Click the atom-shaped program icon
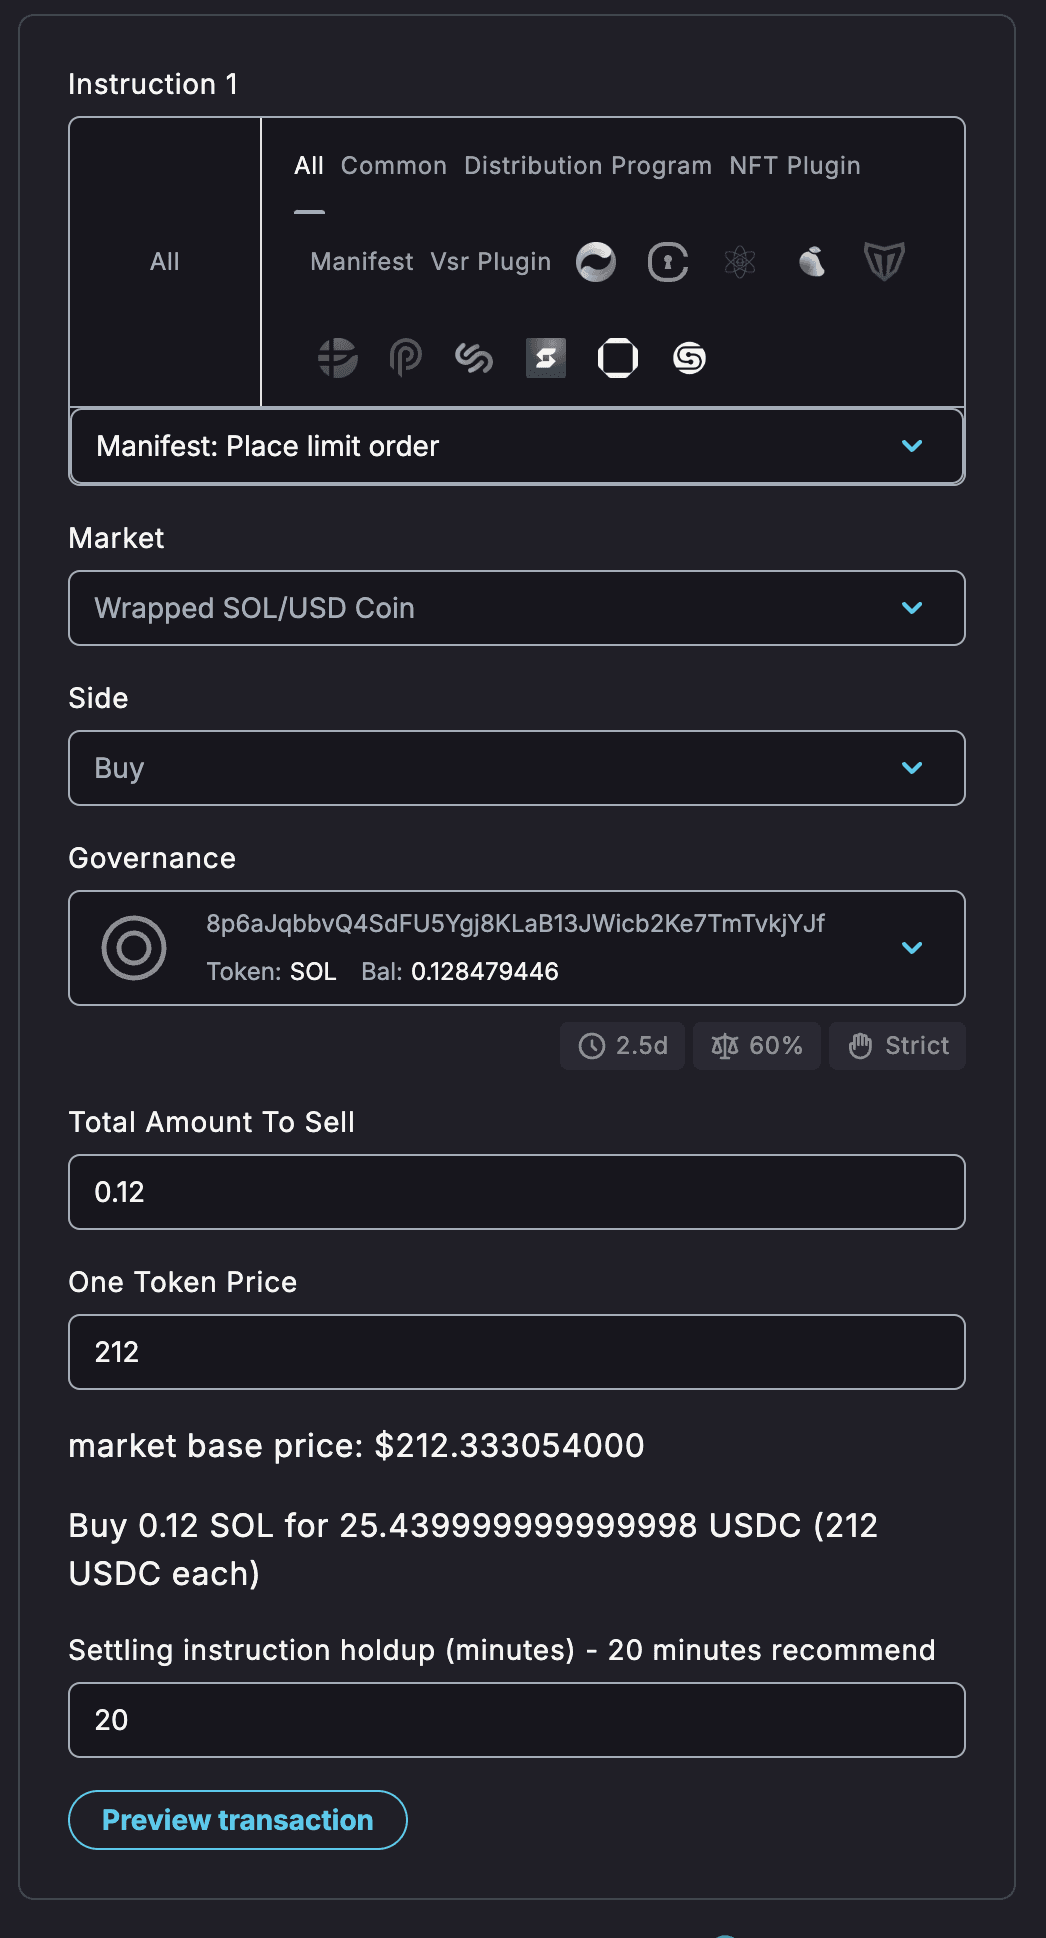The height and width of the screenshot is (1938, 1046). (740, 262)
